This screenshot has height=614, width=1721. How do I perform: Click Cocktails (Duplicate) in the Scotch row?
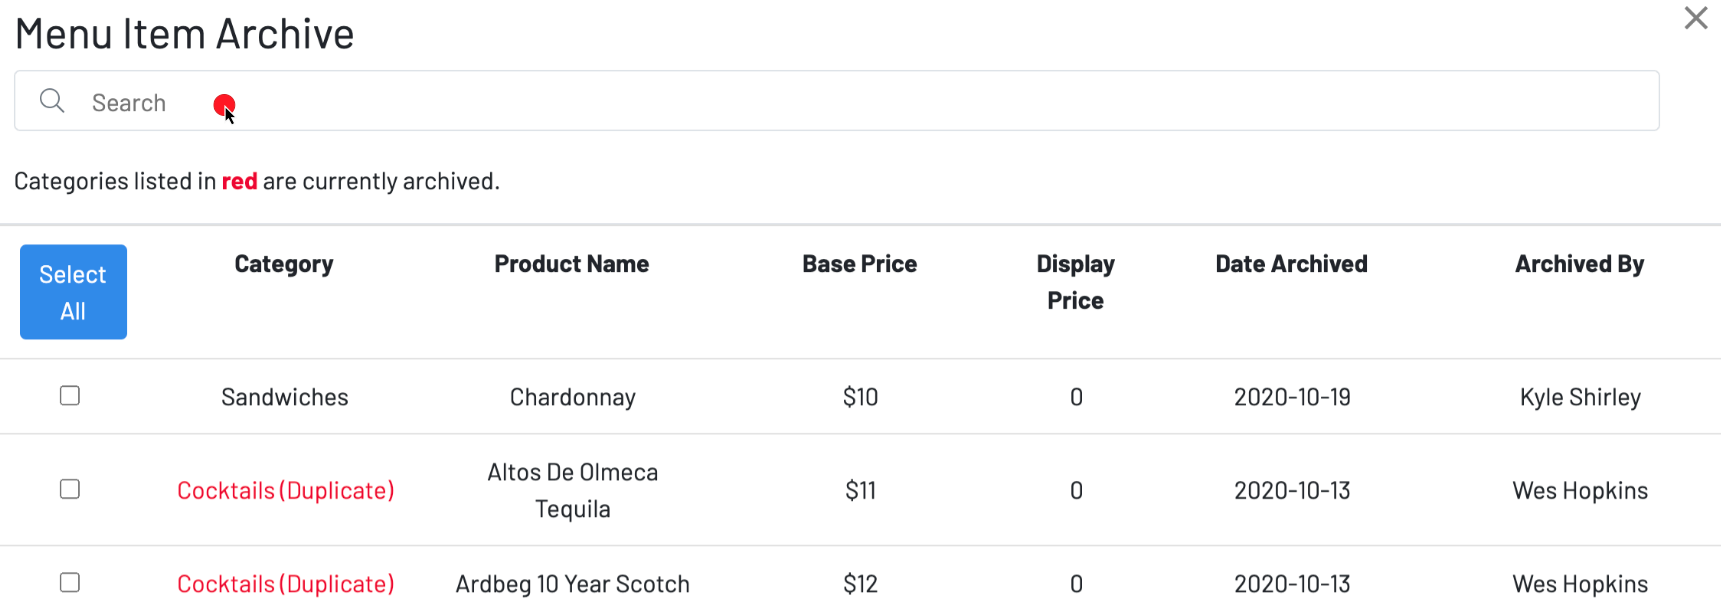[286, 584]
